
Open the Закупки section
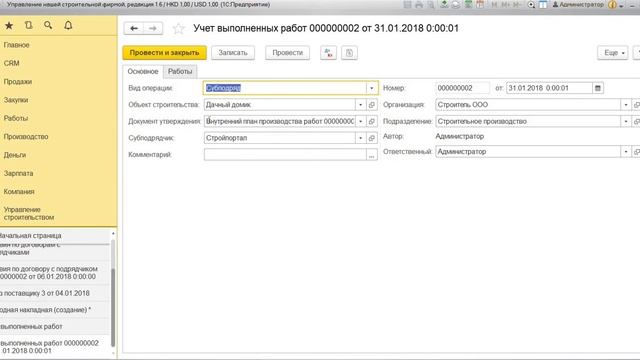tap(16, 100)
